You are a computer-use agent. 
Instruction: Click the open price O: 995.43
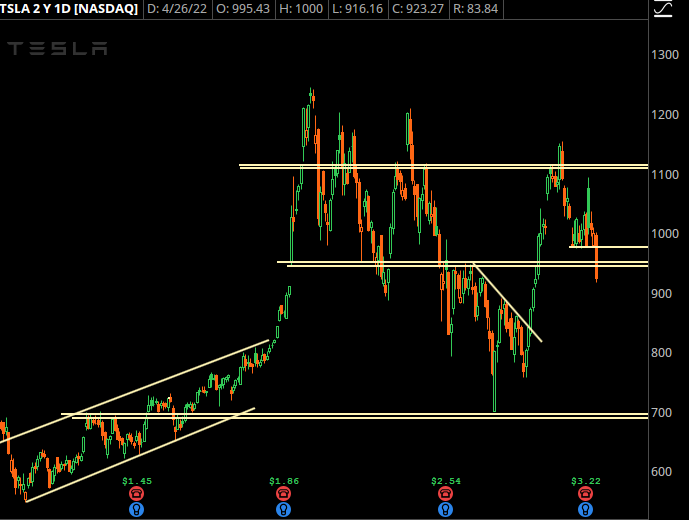click(x=243, y=9)
